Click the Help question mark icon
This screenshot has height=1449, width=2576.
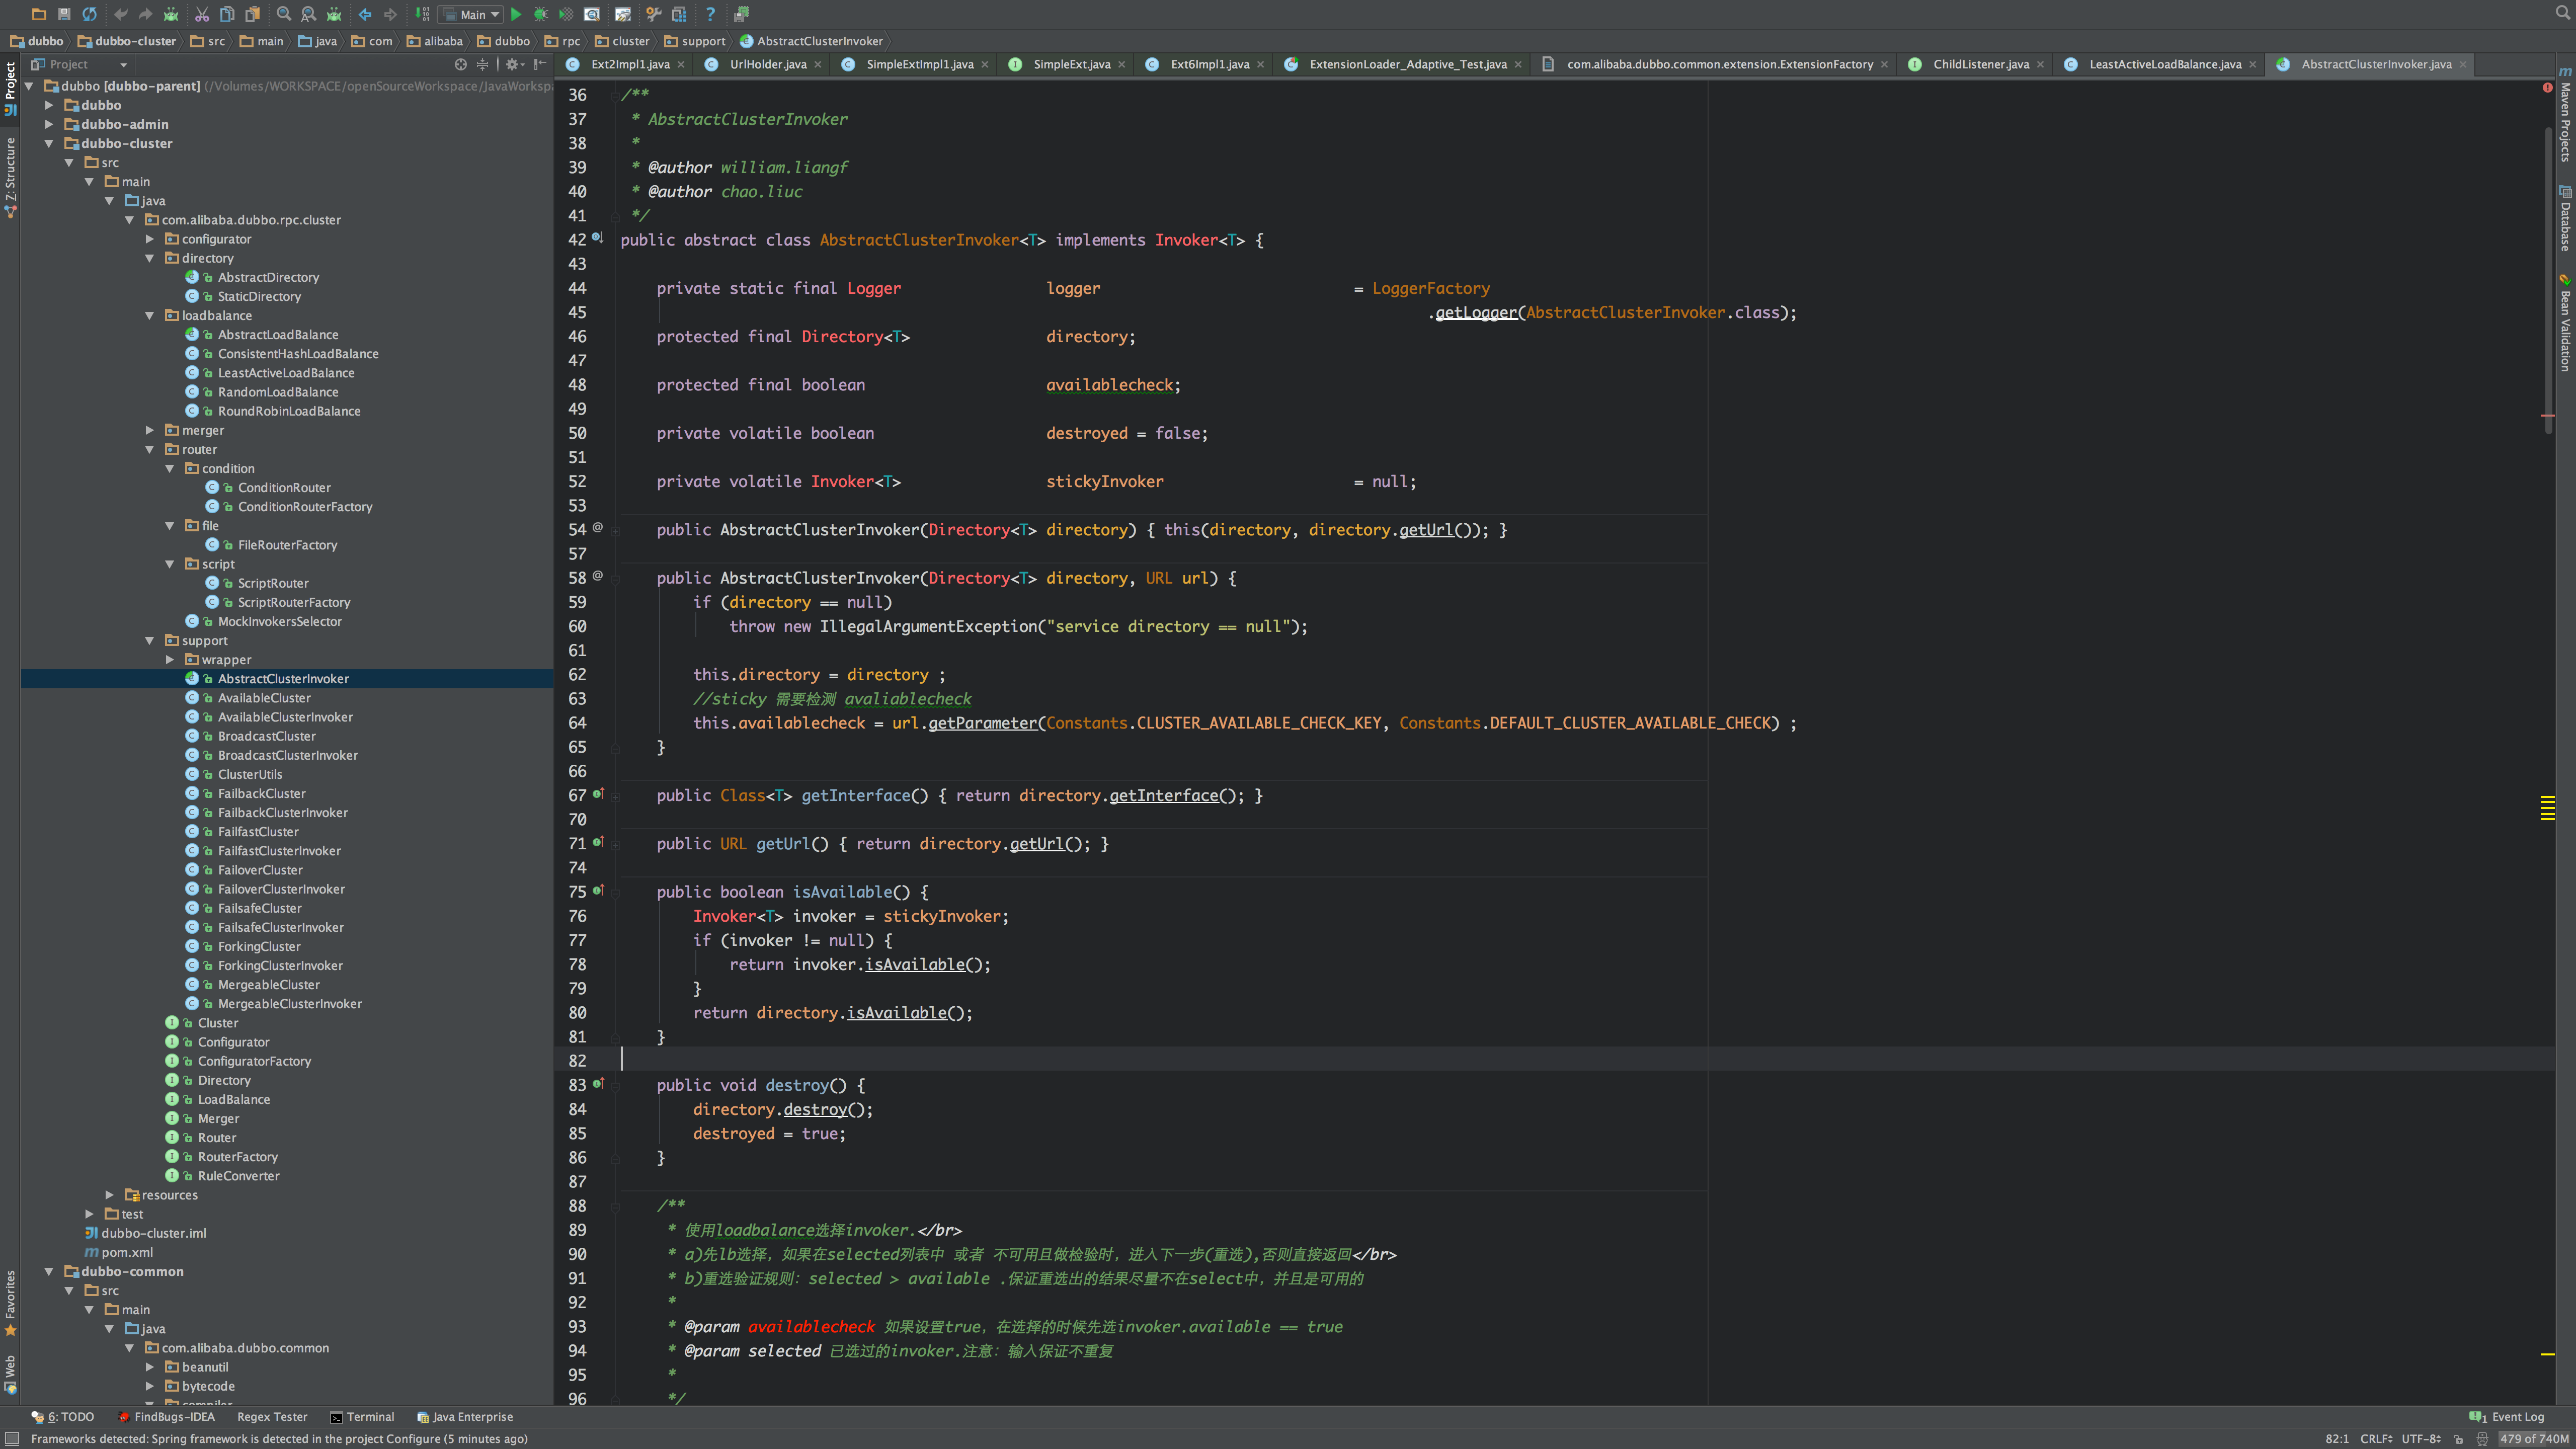coord(710,14)
